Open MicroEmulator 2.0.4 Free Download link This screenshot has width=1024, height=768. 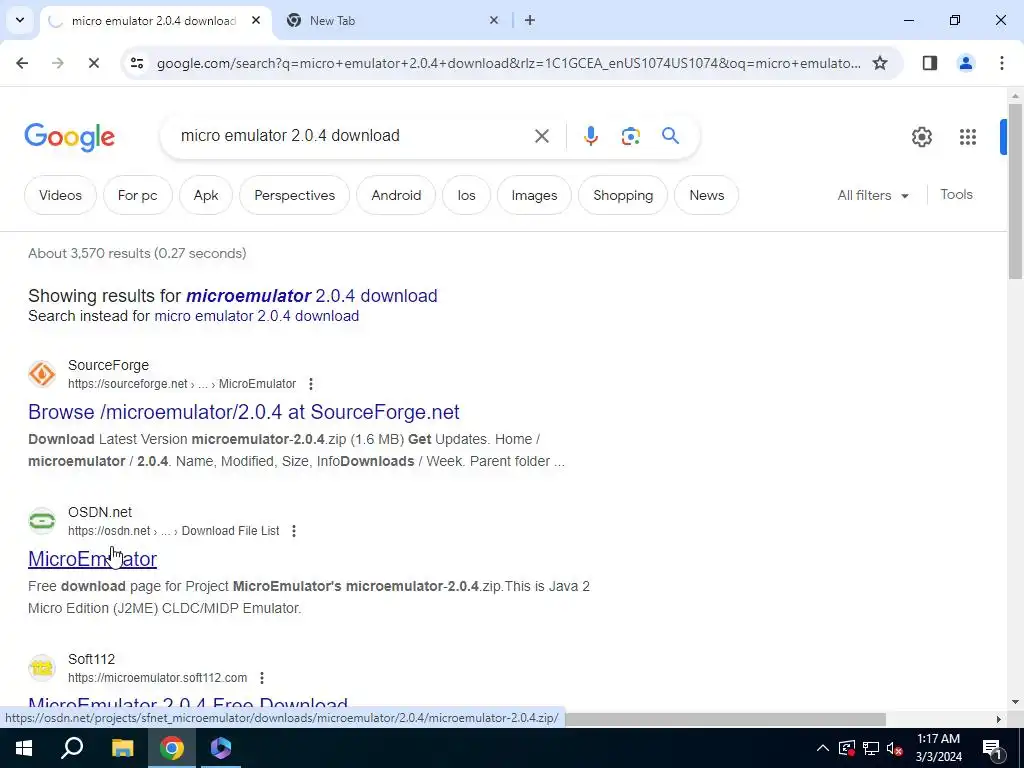pos(188,703)
